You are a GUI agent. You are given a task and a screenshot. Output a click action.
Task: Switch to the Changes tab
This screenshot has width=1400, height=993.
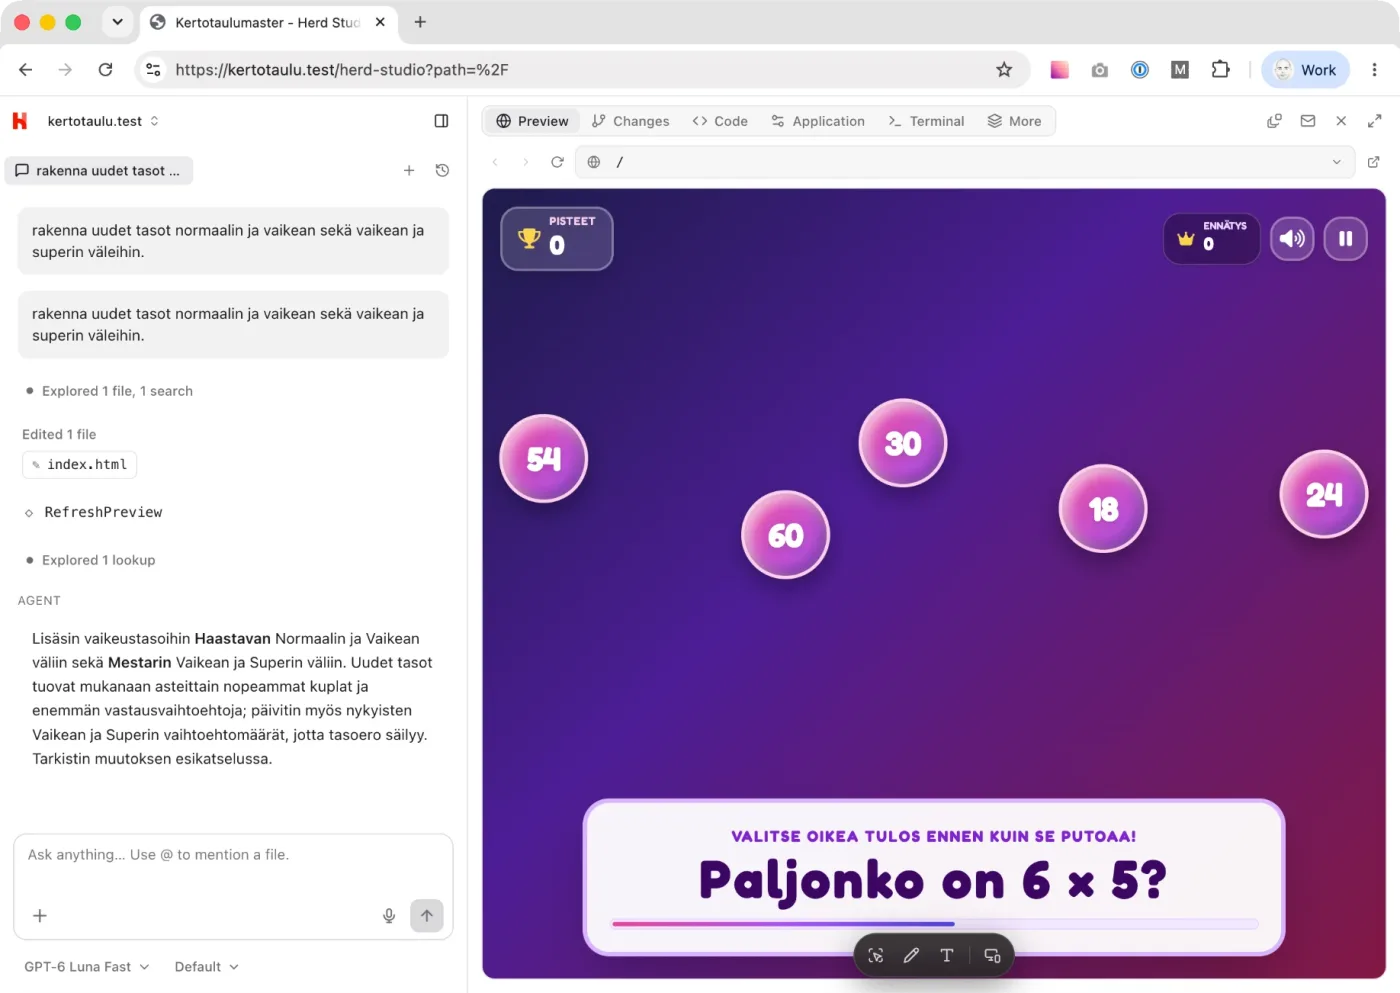pyautogui.click(x=630, y=121)
